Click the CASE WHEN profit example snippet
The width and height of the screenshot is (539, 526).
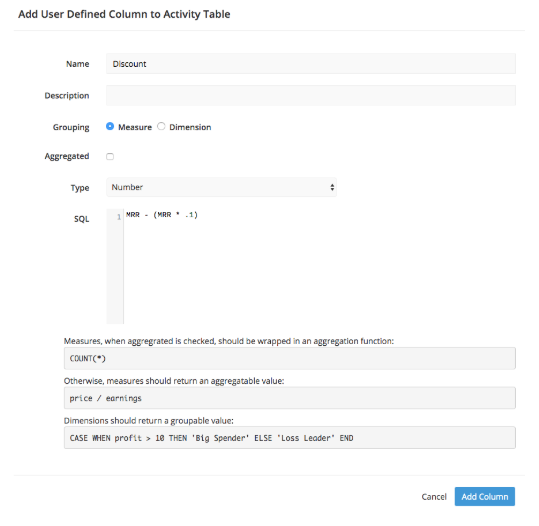click(289, 438)
